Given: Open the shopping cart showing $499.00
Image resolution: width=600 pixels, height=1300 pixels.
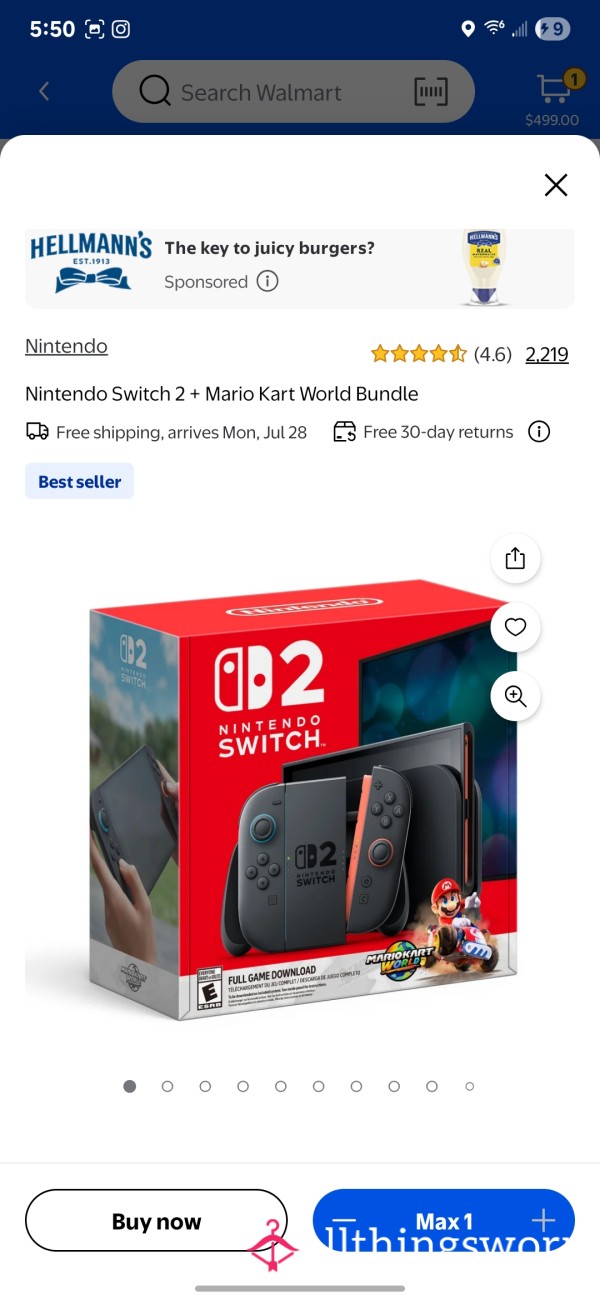Looking at the screenshot, I should [x=552, y=98].
